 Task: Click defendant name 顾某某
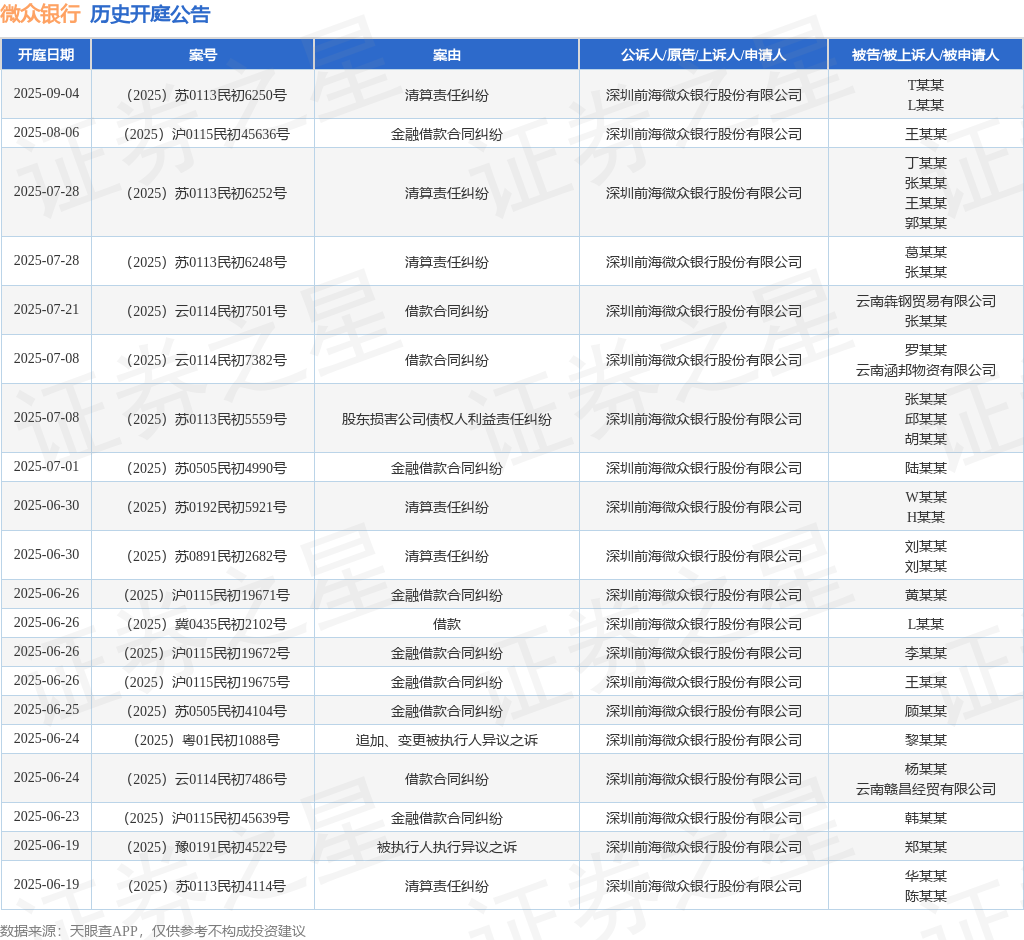pyautogui.click(x=925, y=711)
